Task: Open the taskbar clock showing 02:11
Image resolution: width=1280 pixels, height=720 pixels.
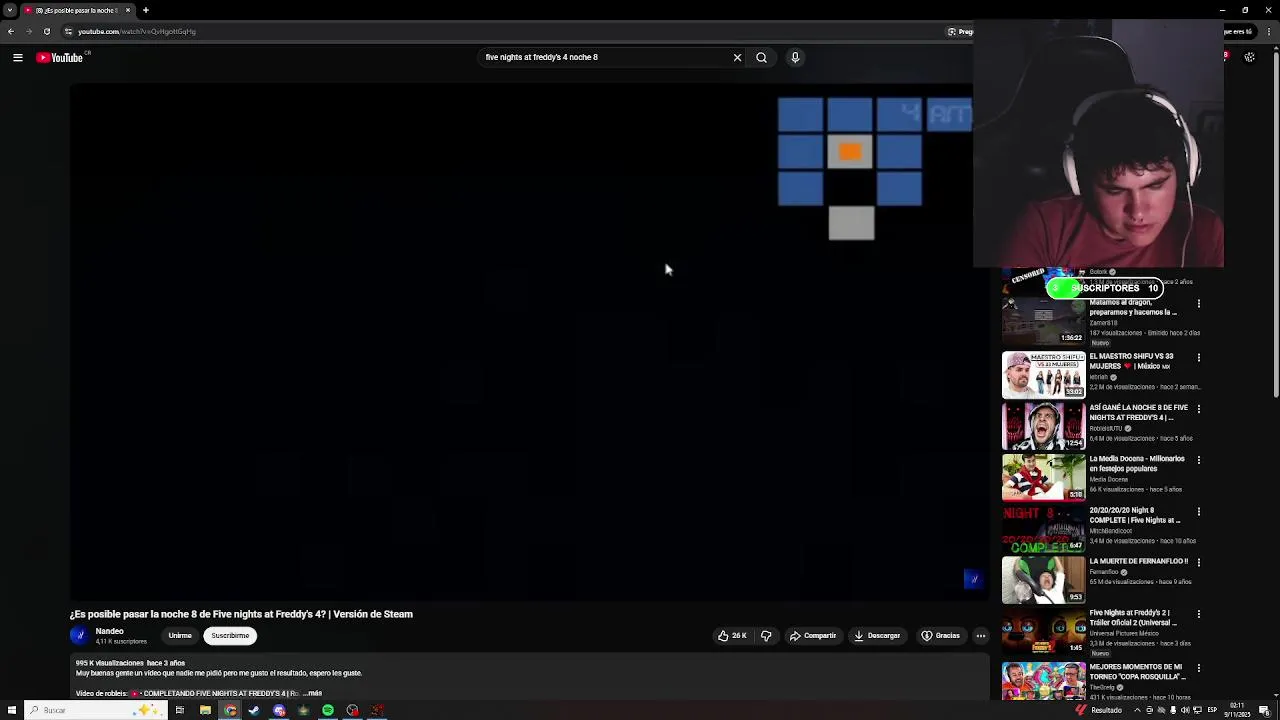Action: tap(1238, 711)
